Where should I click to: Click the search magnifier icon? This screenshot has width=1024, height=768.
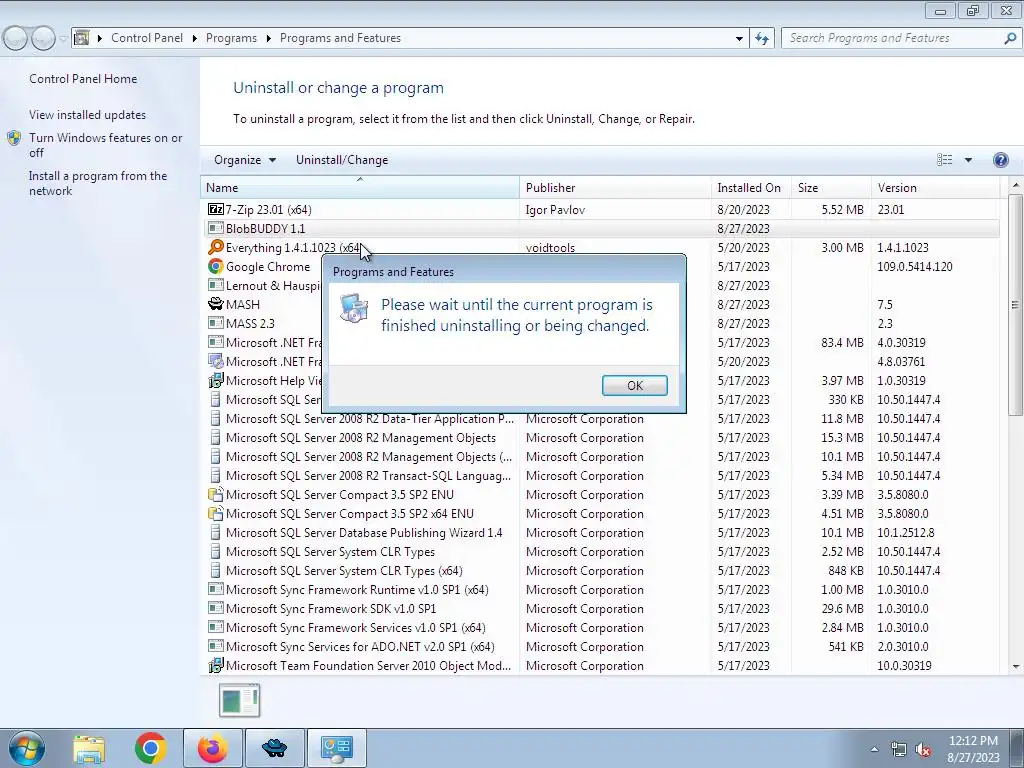(1010, 38)
